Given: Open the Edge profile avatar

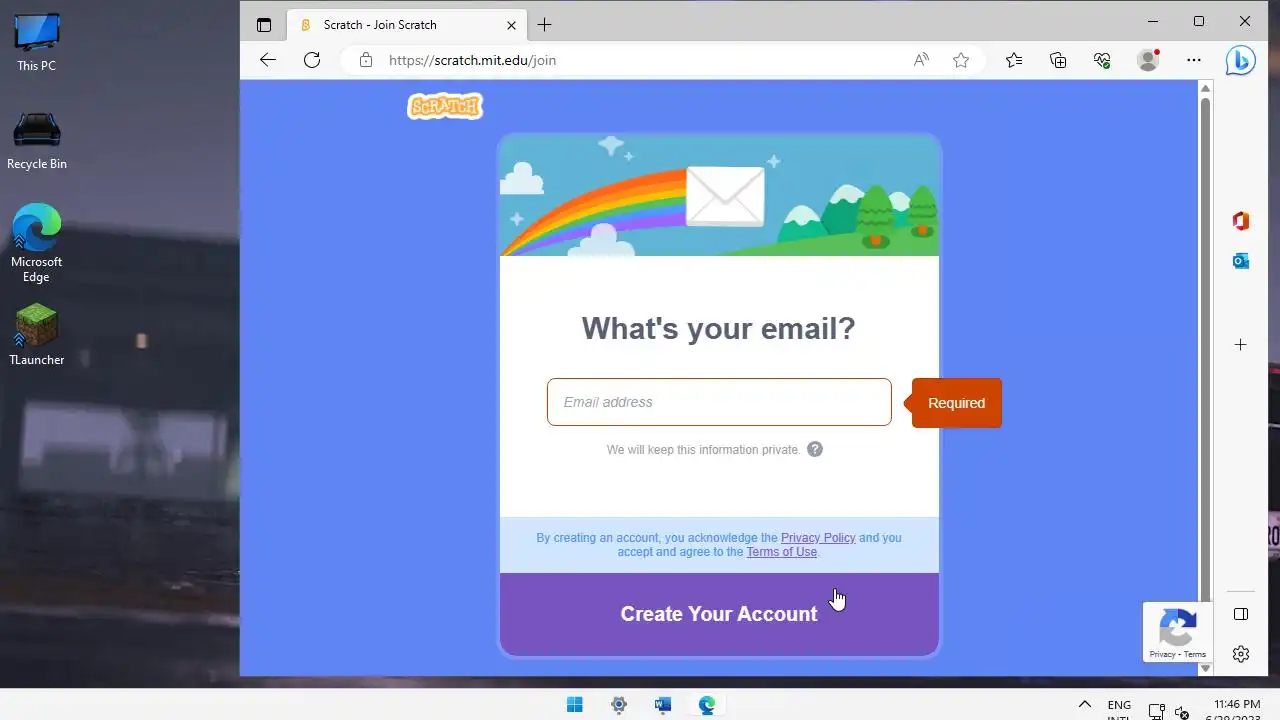Looking at the screenshot, I should (1148, 60).
